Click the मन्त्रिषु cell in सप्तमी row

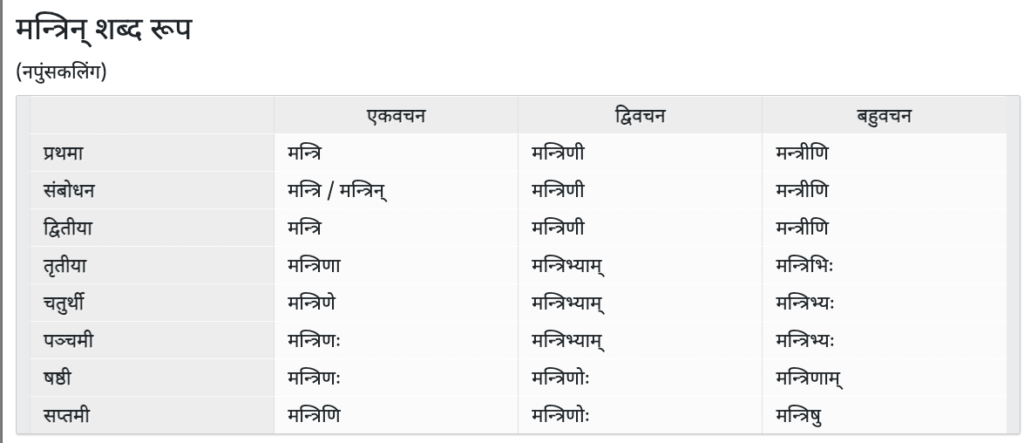800,415
